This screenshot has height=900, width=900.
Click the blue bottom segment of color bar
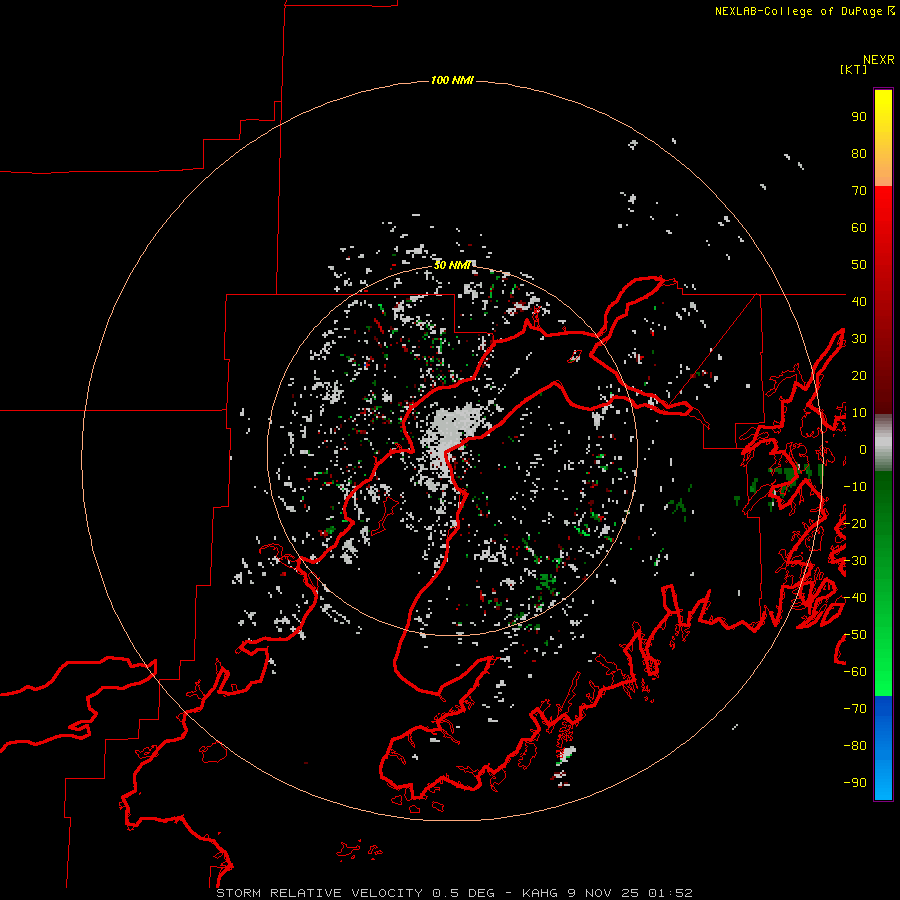[883, 748]
